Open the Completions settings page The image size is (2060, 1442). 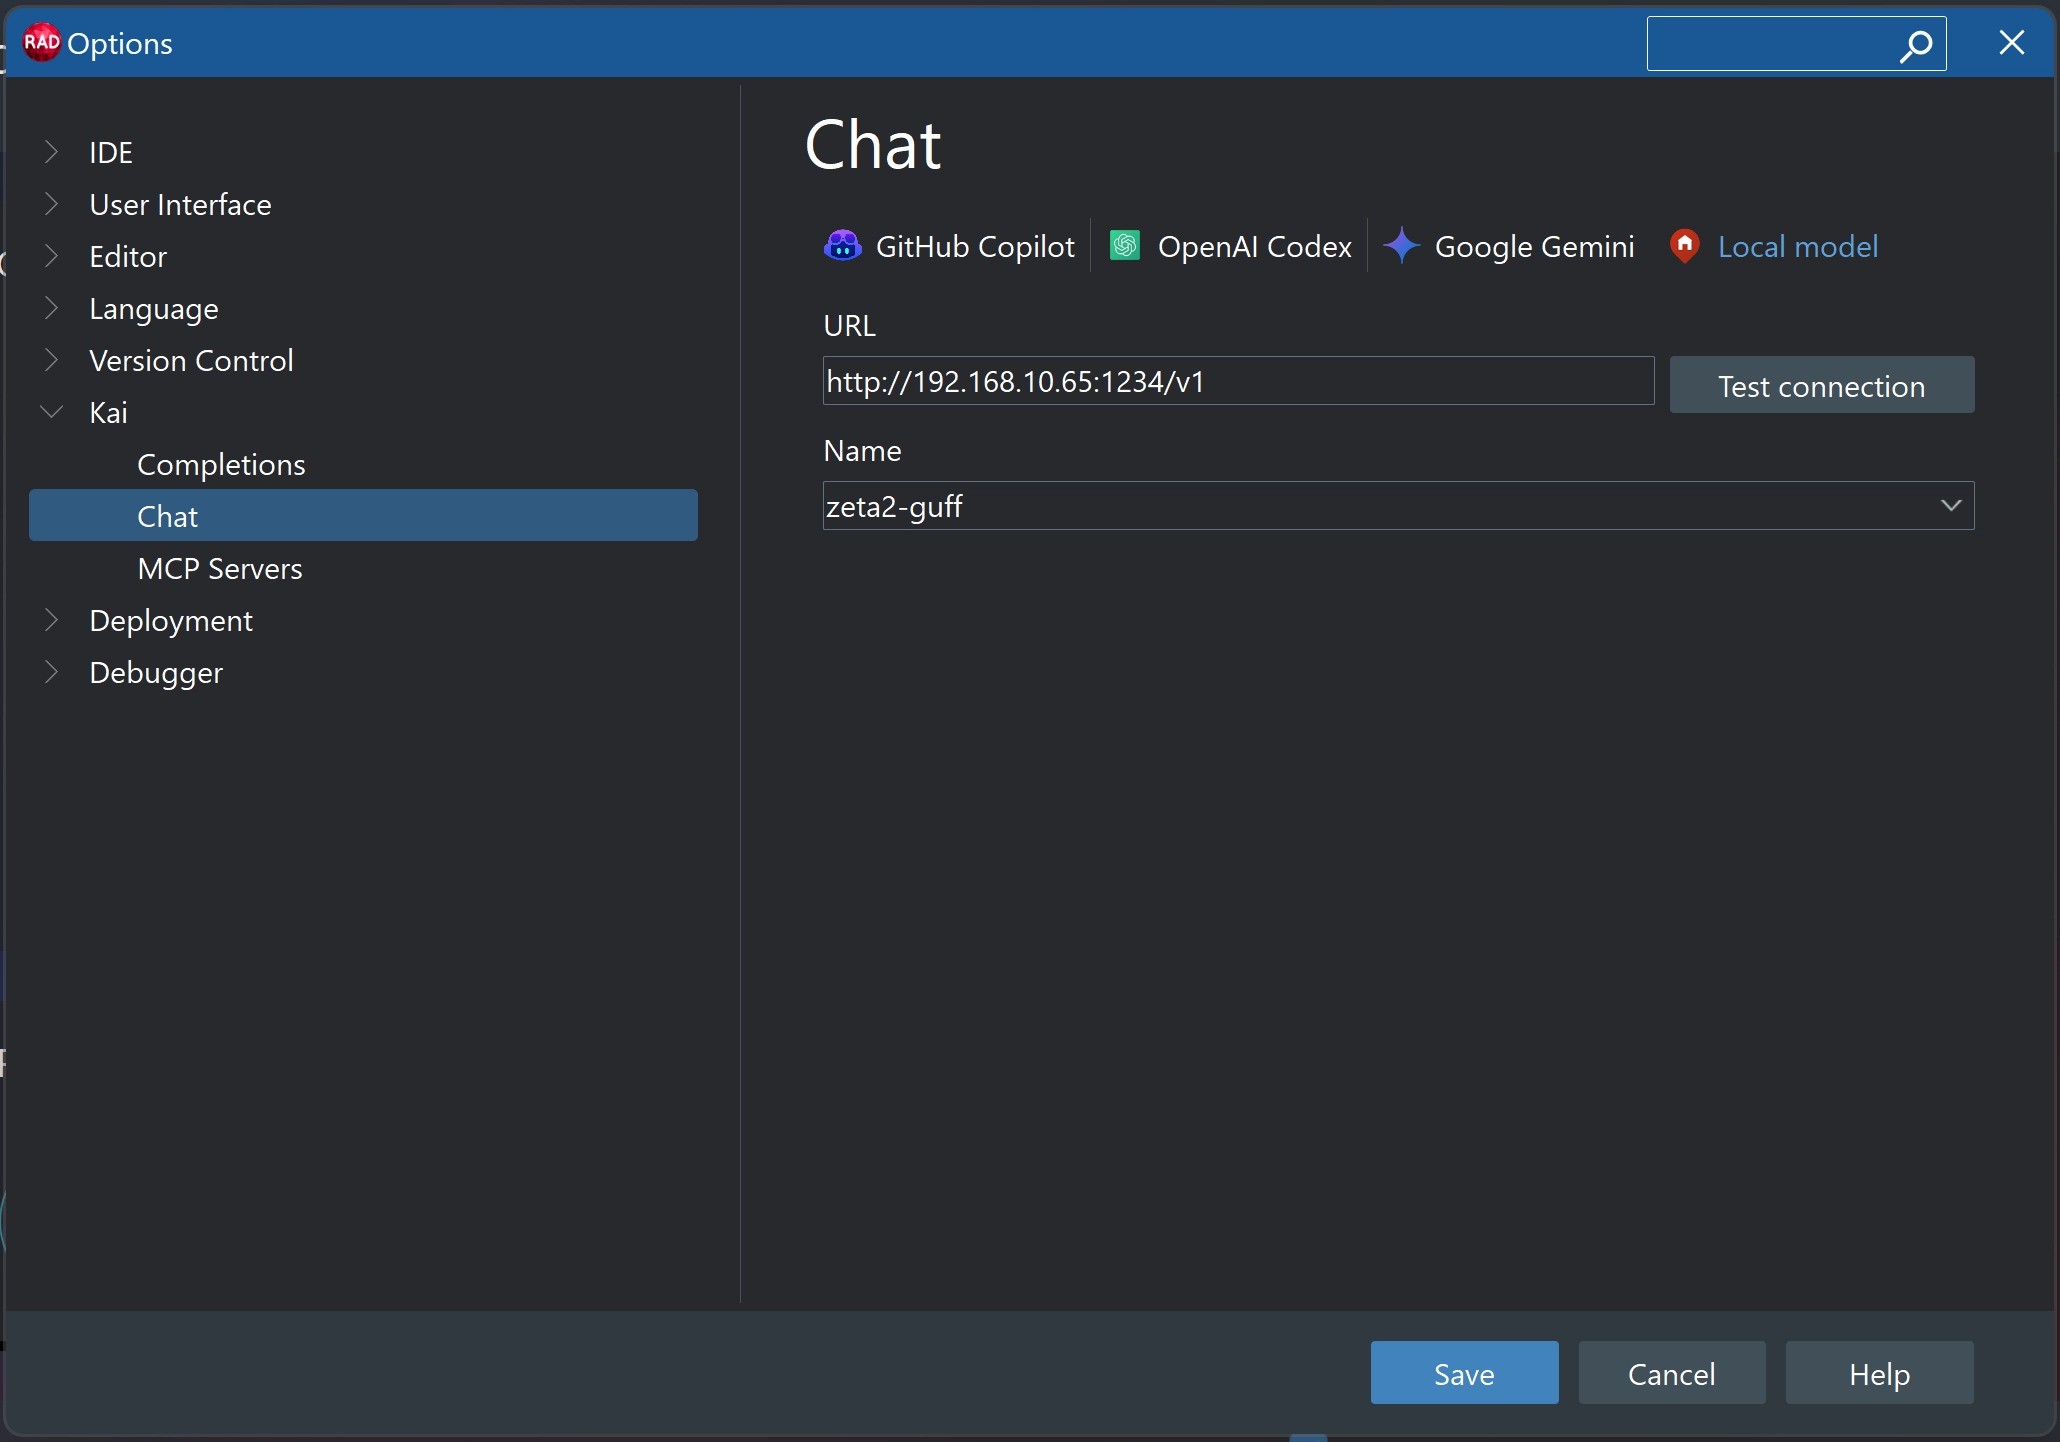[x=221, y=464]
